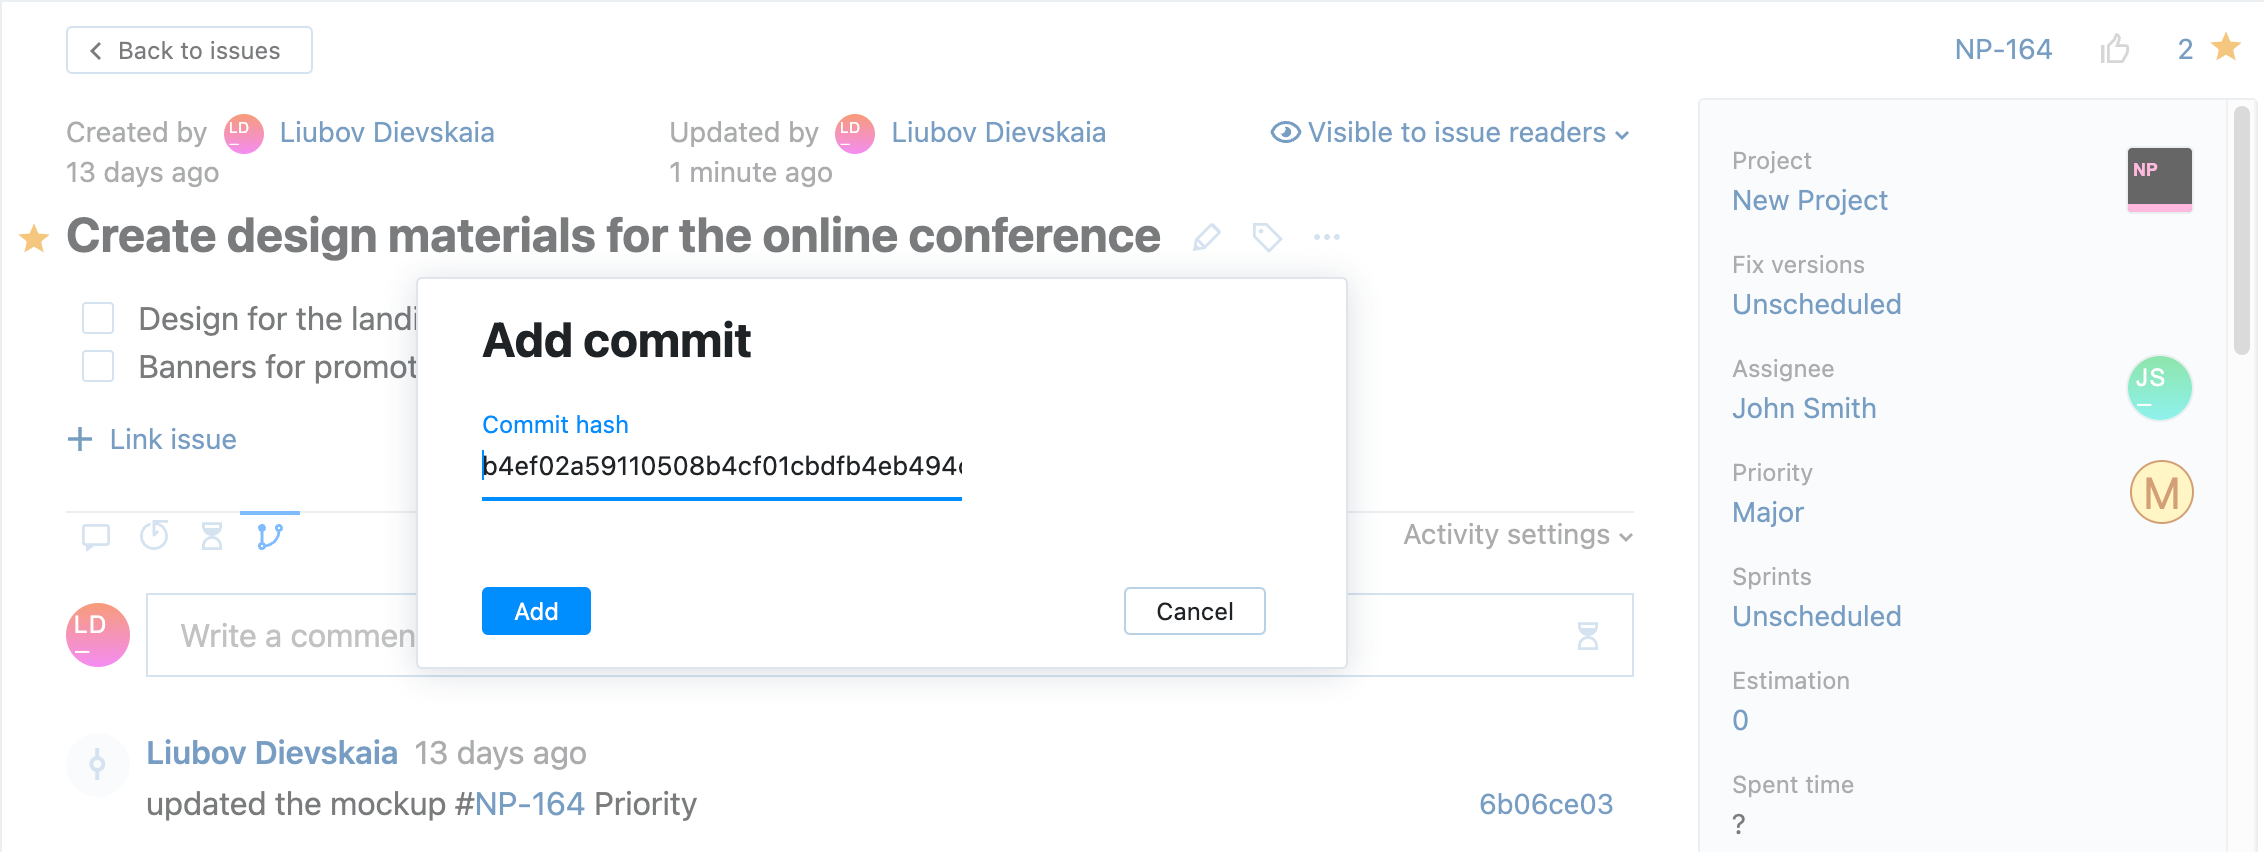Image resolution: width=2264 pixels, height=852 pixels.
Task: Switch to the comments activity tab
Action: tap(96, 536)
